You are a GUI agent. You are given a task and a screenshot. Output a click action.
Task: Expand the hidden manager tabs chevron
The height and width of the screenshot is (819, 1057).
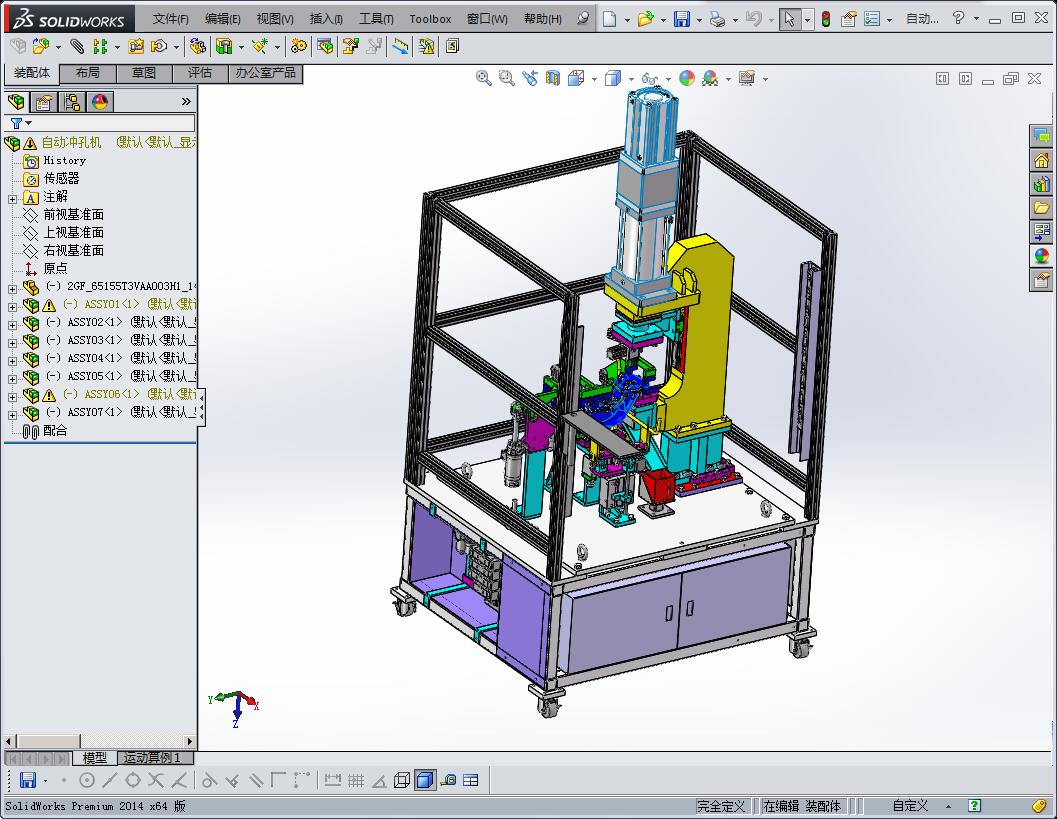[x=186, y=102]
